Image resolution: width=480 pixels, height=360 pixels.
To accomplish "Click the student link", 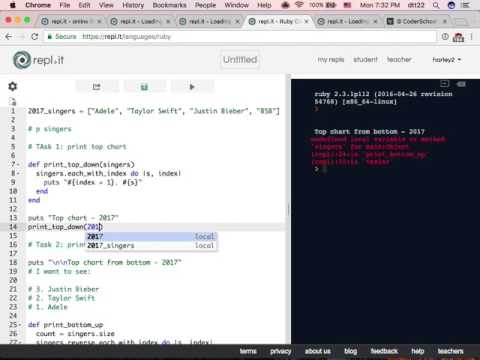I will pyautogui.click(x=365, y=60).
